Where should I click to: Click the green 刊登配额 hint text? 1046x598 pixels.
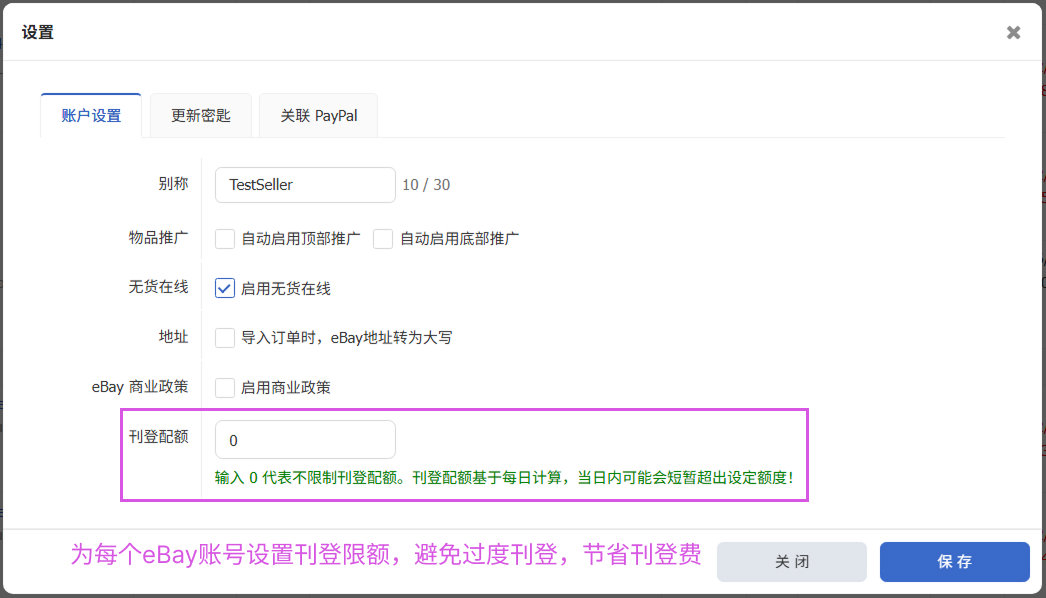(x=504, y=478)
